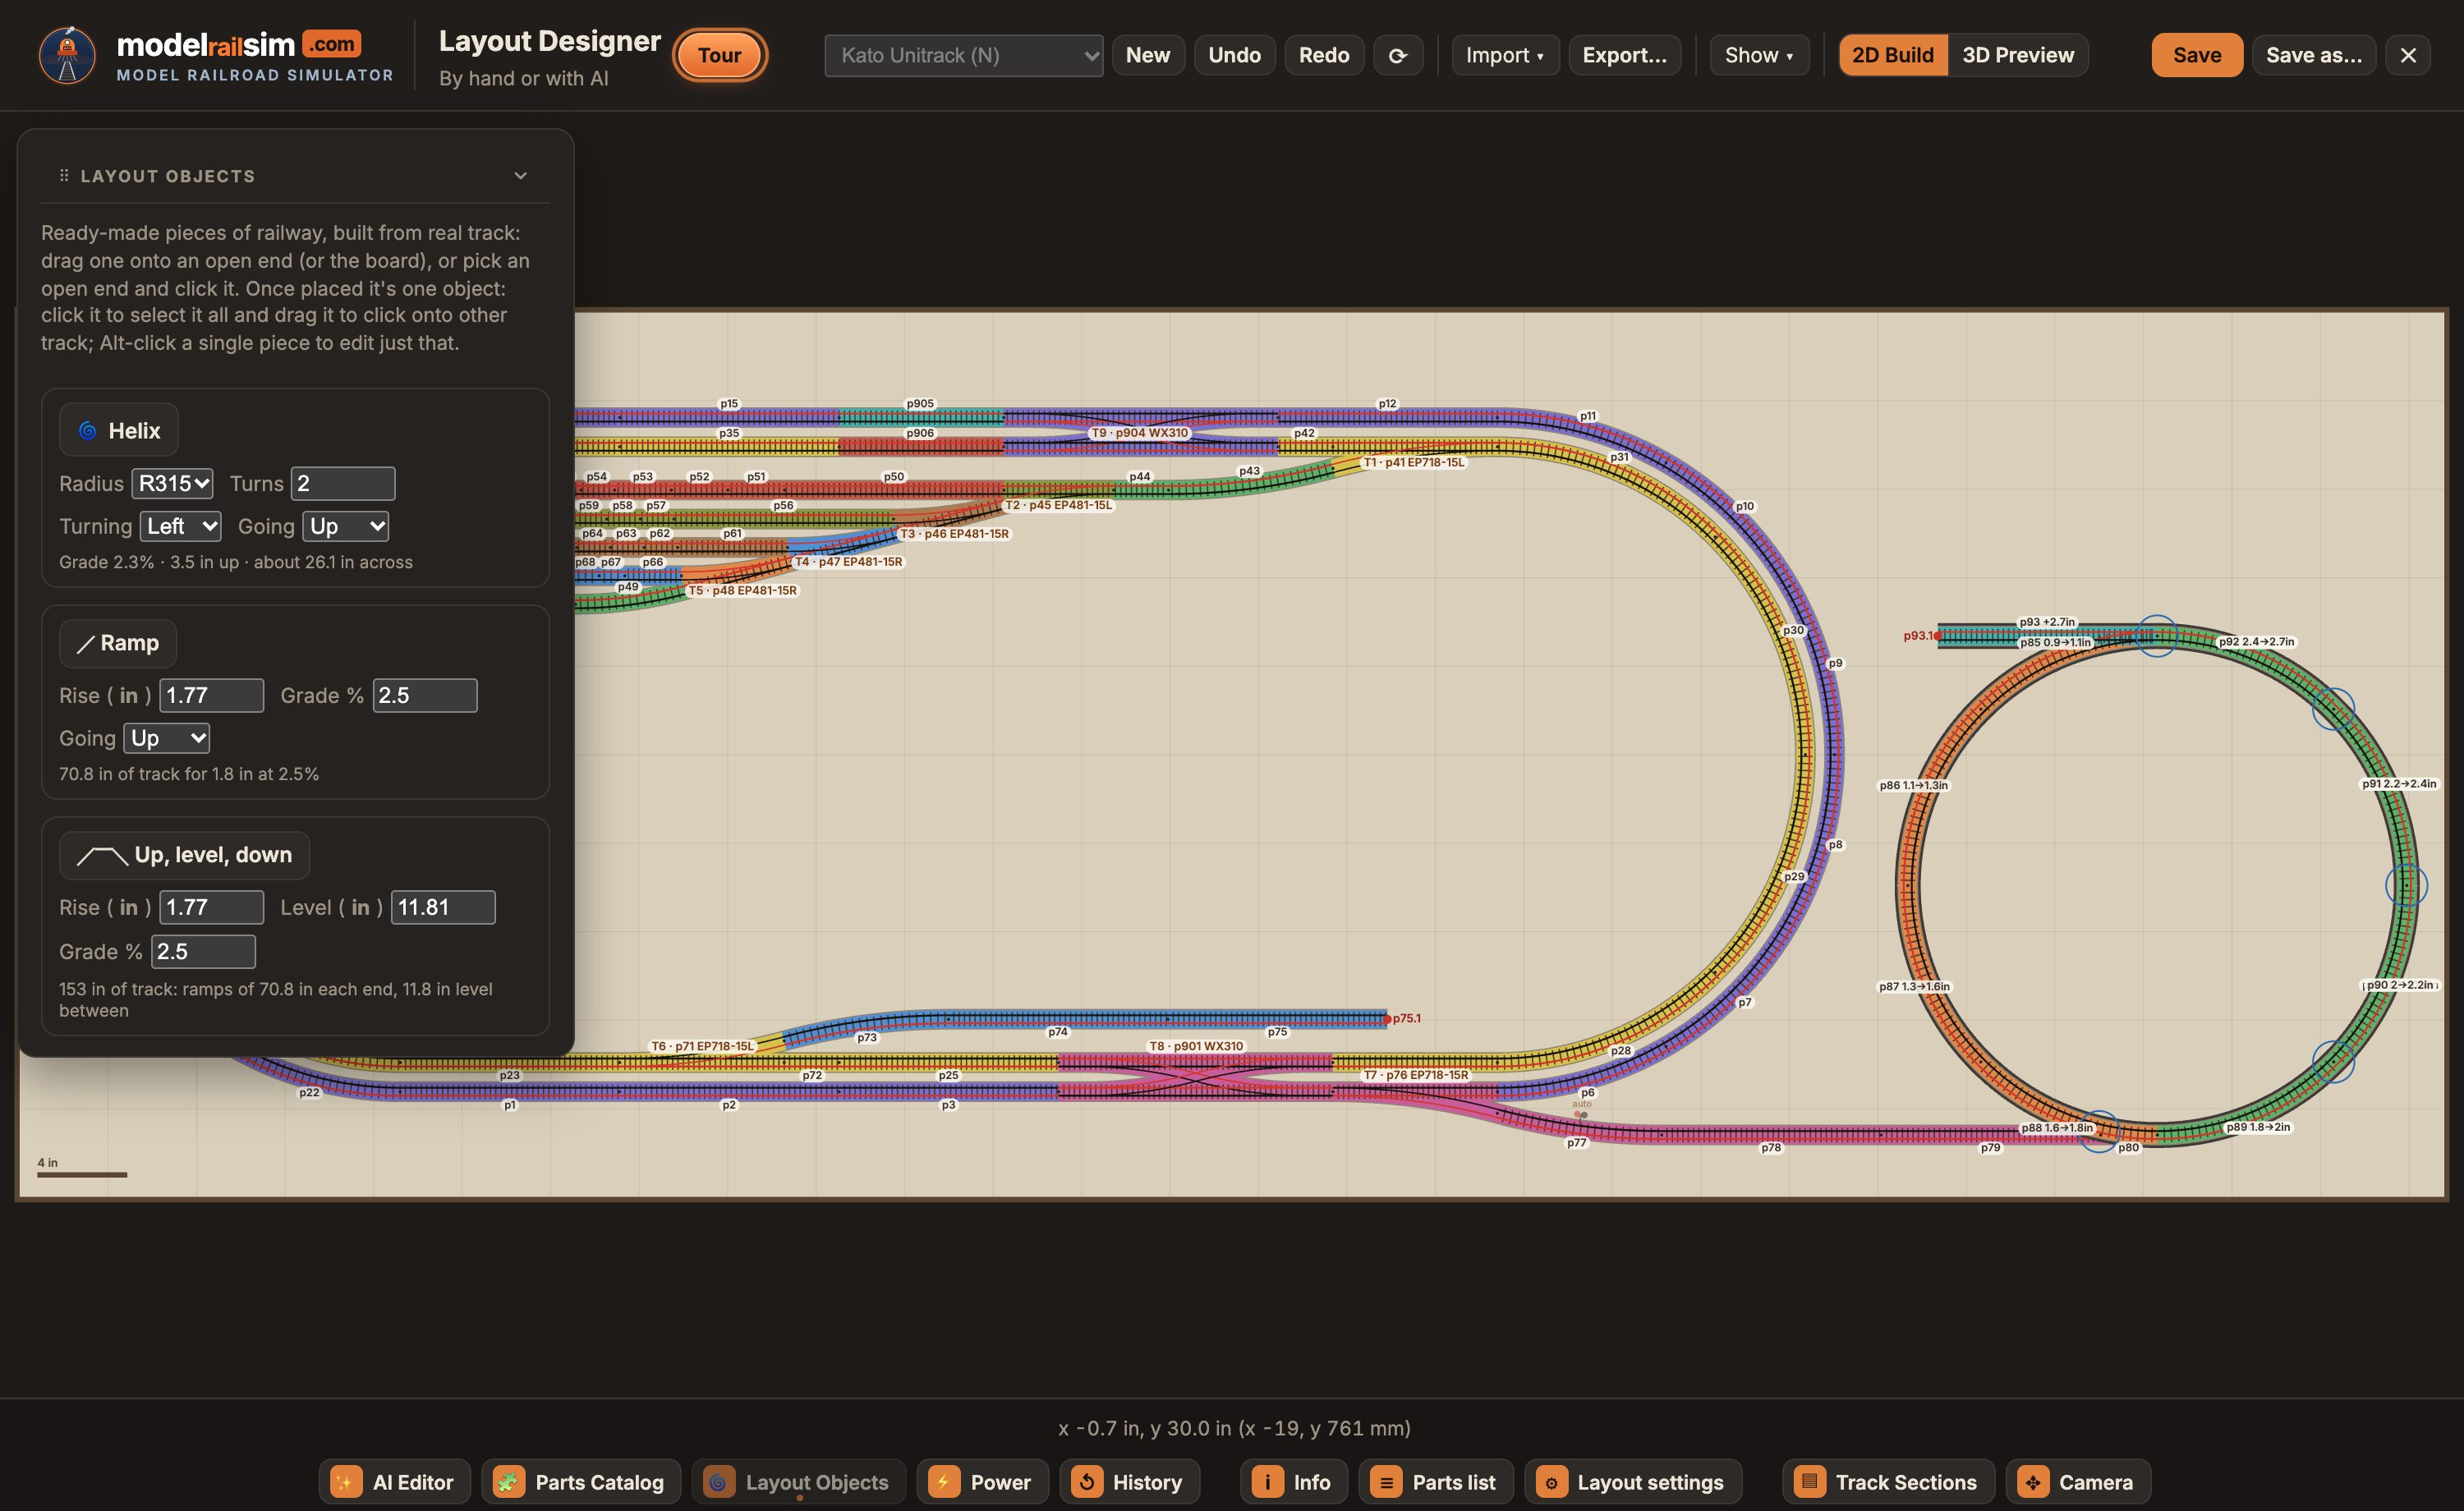Open the Import menu
This screenshot has width=2464, height=1511.
tap(1504, 55)
